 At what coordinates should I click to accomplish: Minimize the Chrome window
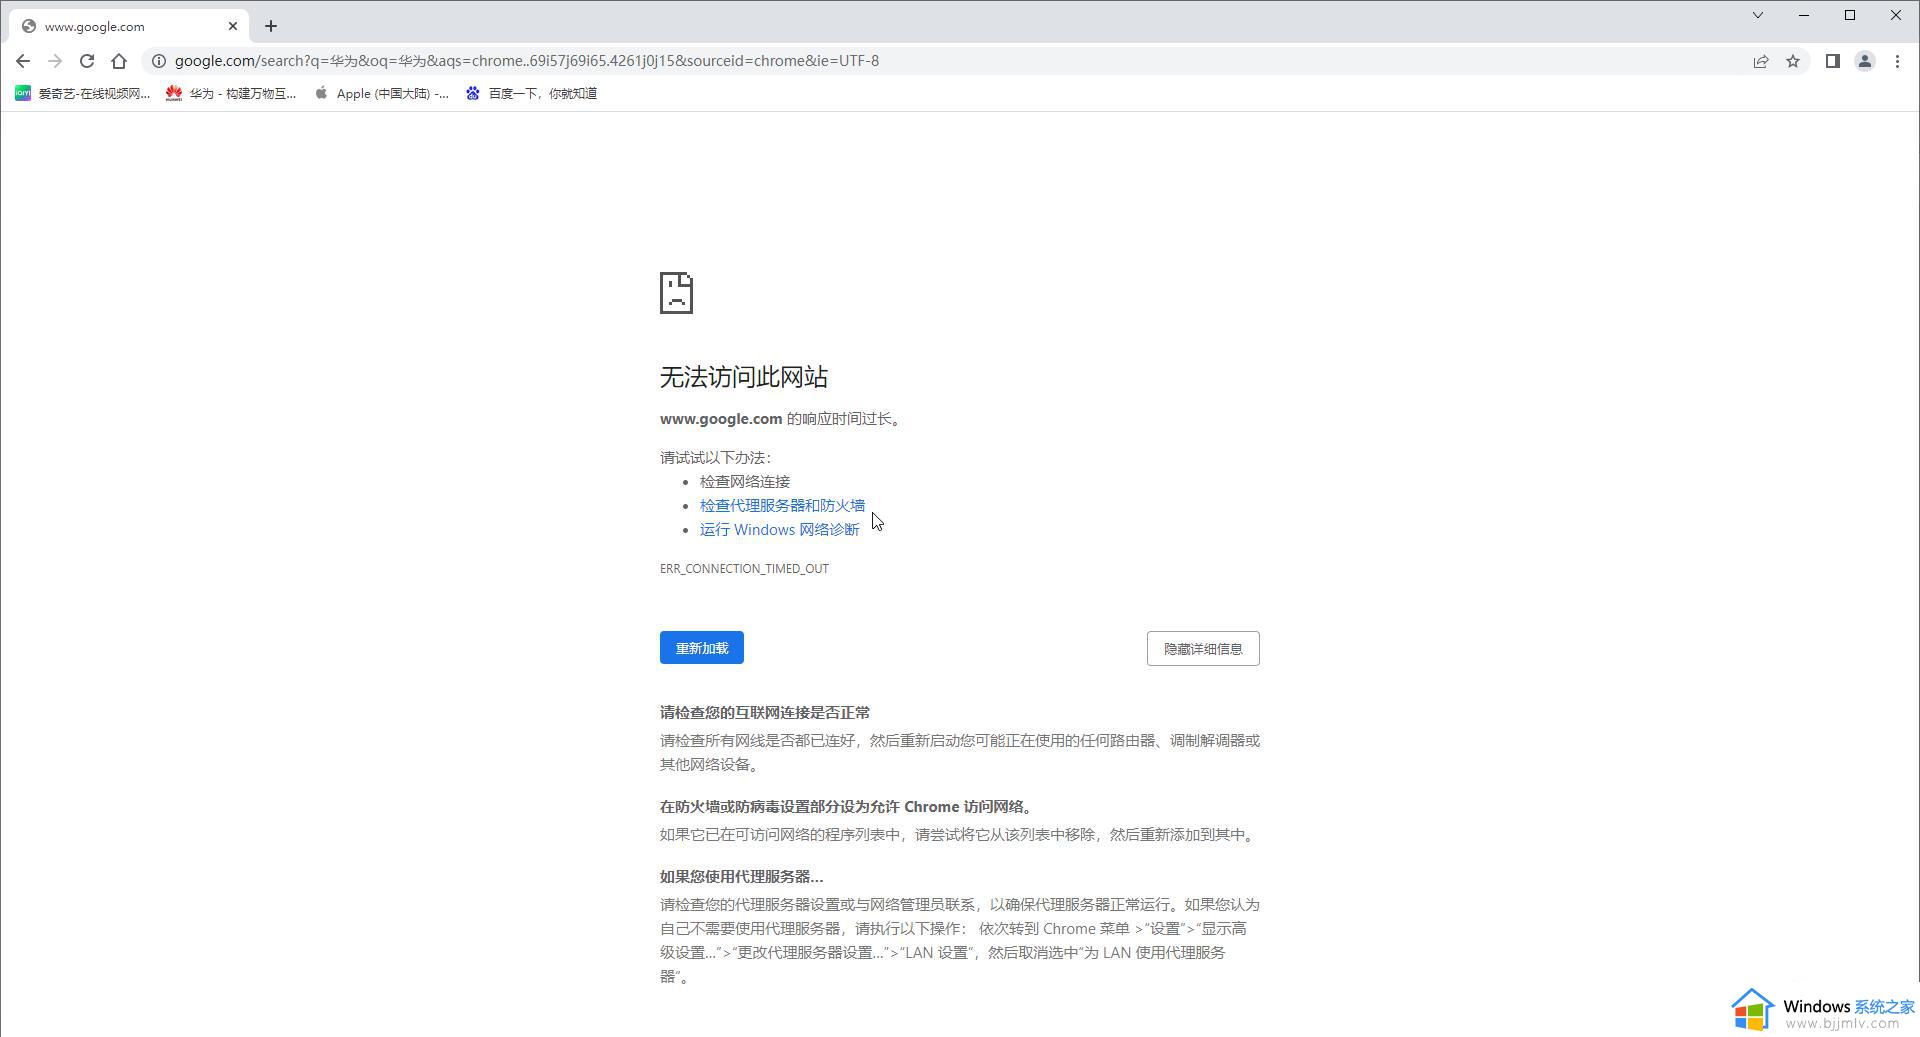click(x=1804, y=15)
